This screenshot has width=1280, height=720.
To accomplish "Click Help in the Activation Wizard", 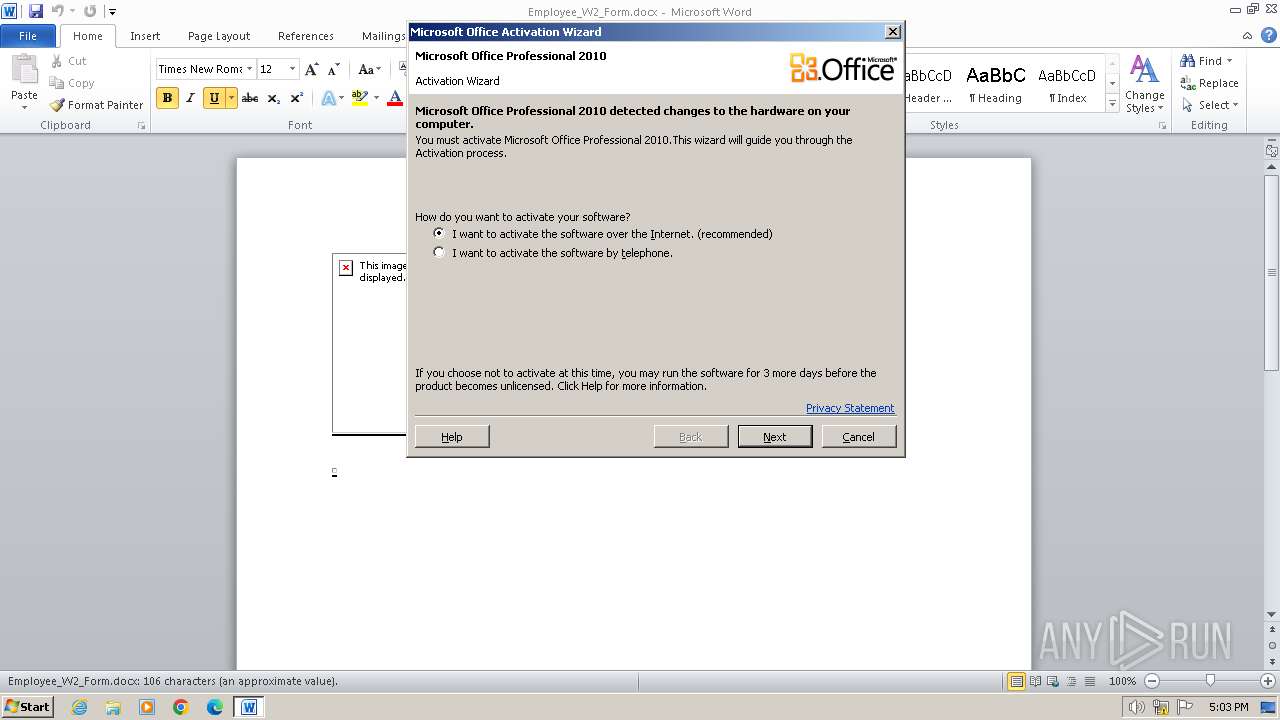I will pos(452,437).
